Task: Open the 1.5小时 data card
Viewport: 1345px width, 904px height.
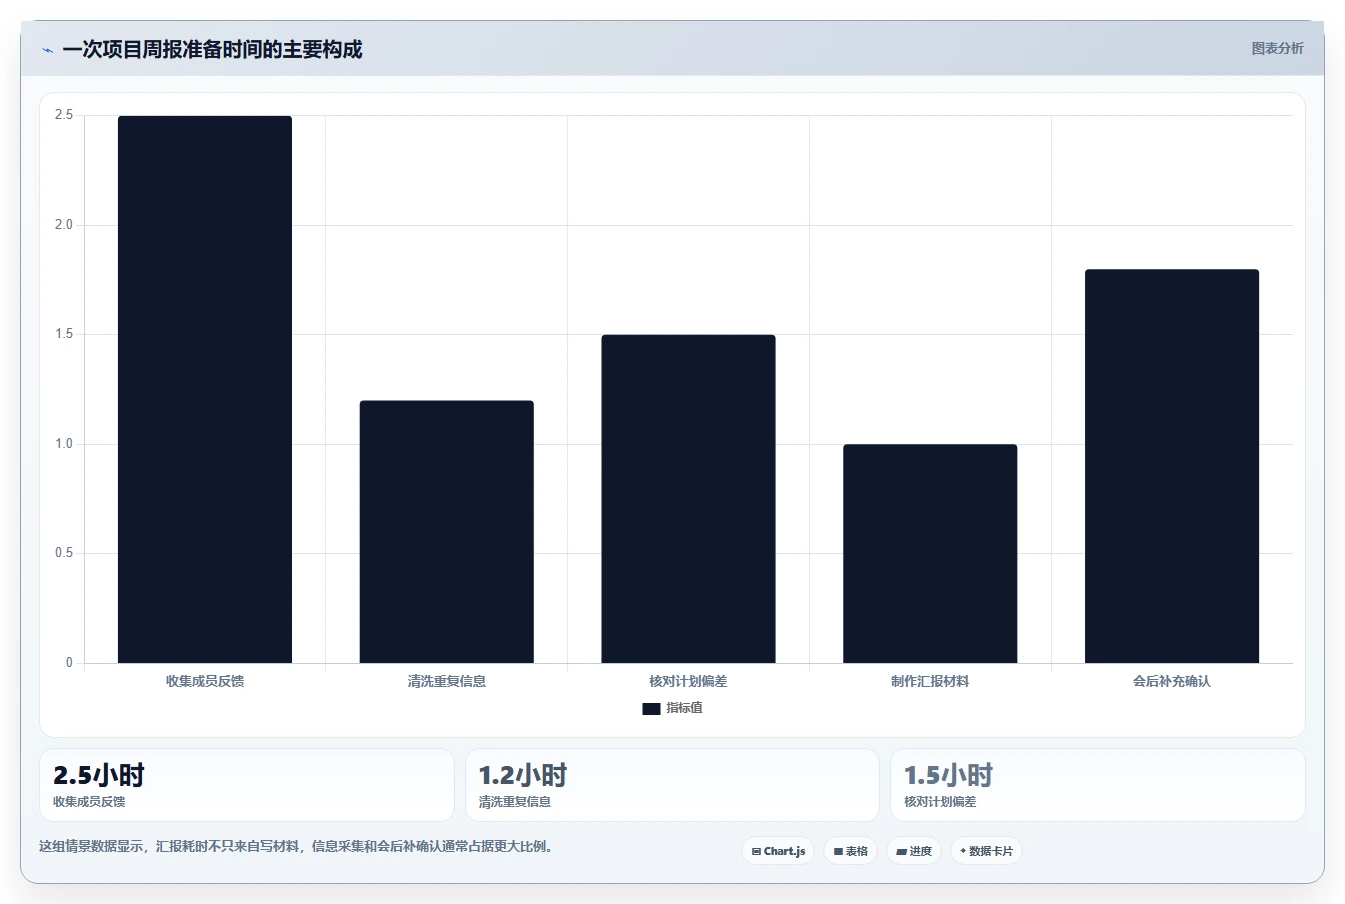Action: click(x=1098, y=785)
